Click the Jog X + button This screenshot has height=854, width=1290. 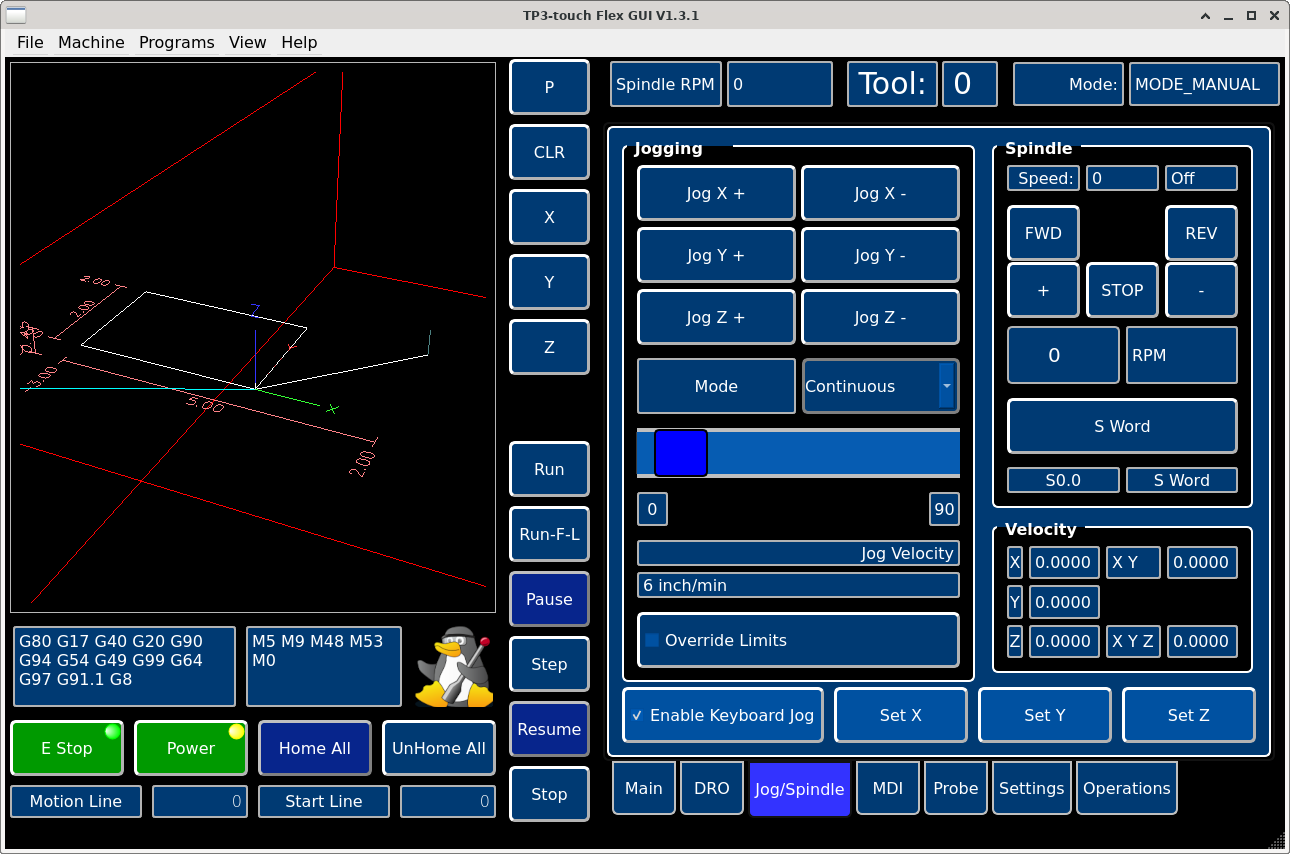[716, 194]
